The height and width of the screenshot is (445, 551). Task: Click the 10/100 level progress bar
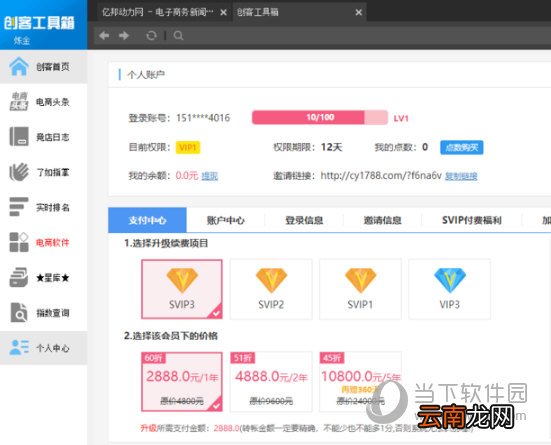[x=320, y=117]
